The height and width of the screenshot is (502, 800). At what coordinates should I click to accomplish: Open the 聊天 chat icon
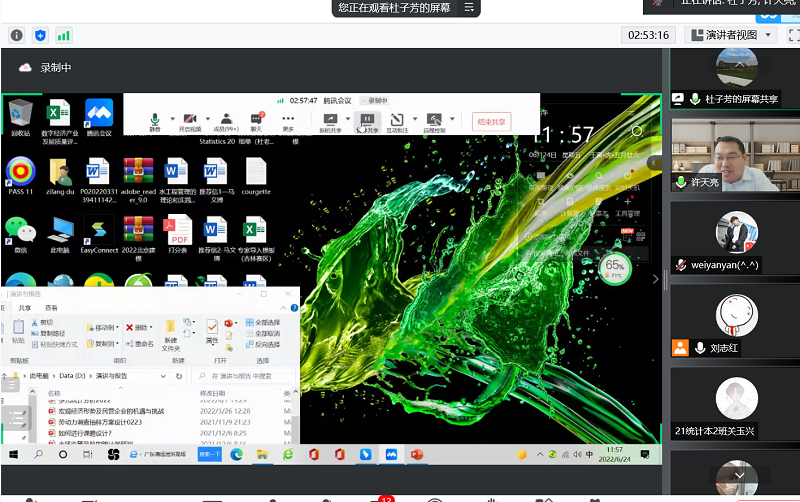257,122
